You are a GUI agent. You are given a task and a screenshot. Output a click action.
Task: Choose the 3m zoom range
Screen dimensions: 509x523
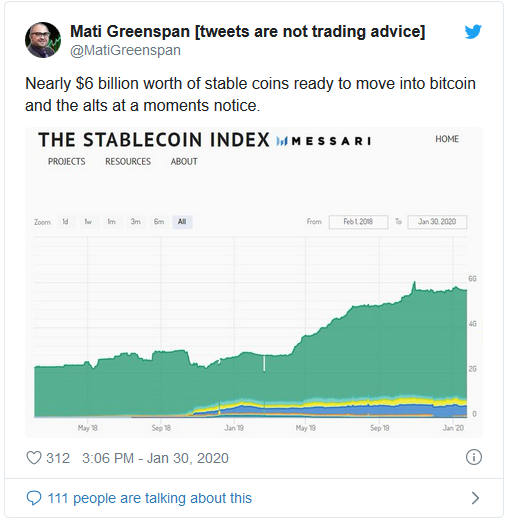pos(135,222)
